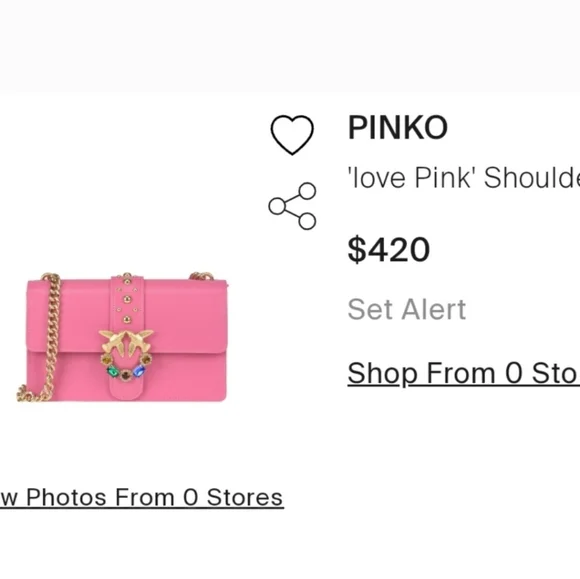Open sharing options via the share icon
The width and height of the screenshot is (580, 579).
(292, 206)
